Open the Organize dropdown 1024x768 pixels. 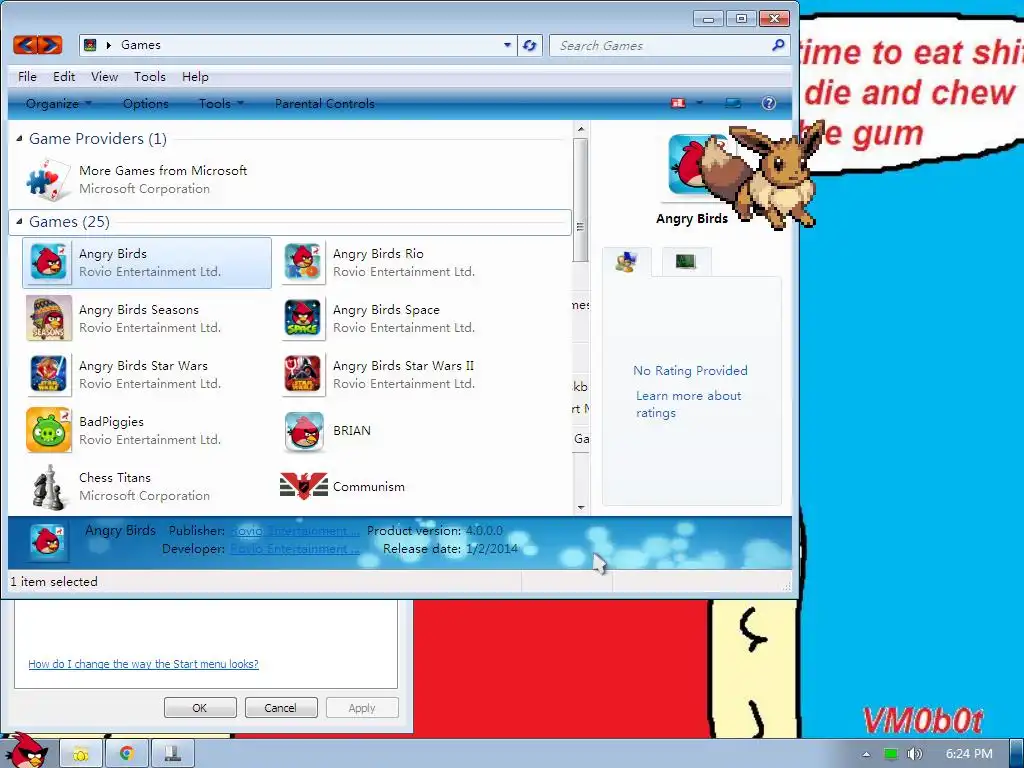click(58, 103)
